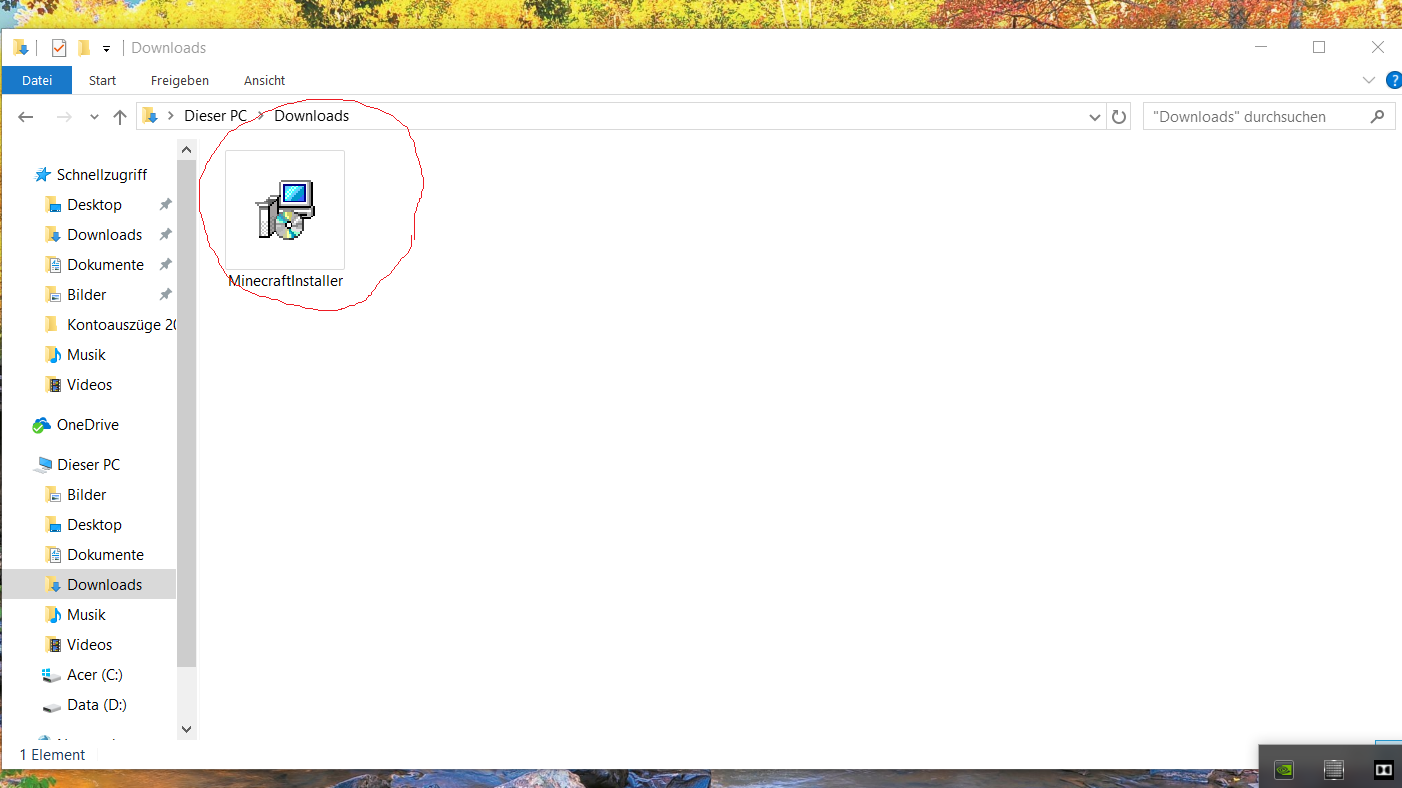Select the MinecraftInstaller file icon
This screenshot has height=788, width=1402.
(x=285, y=210)
